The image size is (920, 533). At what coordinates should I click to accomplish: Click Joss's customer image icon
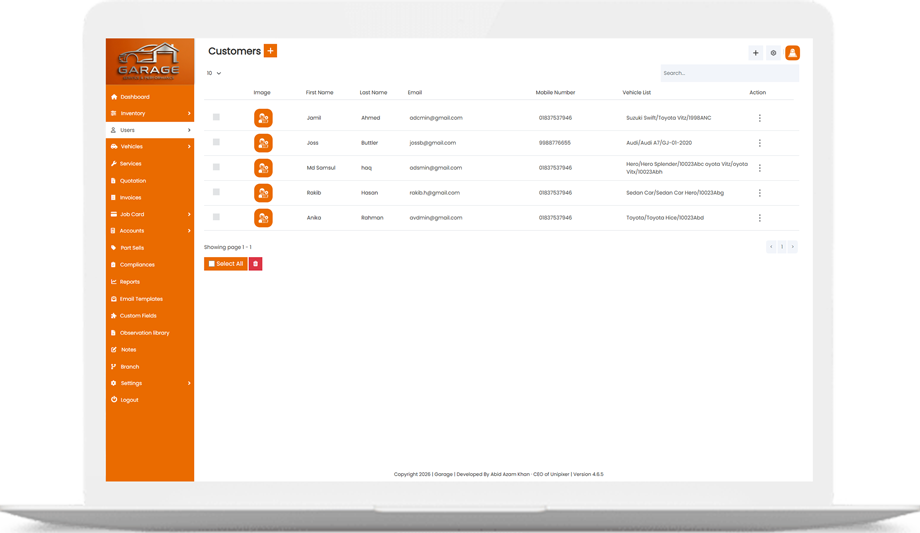[263, 143]
